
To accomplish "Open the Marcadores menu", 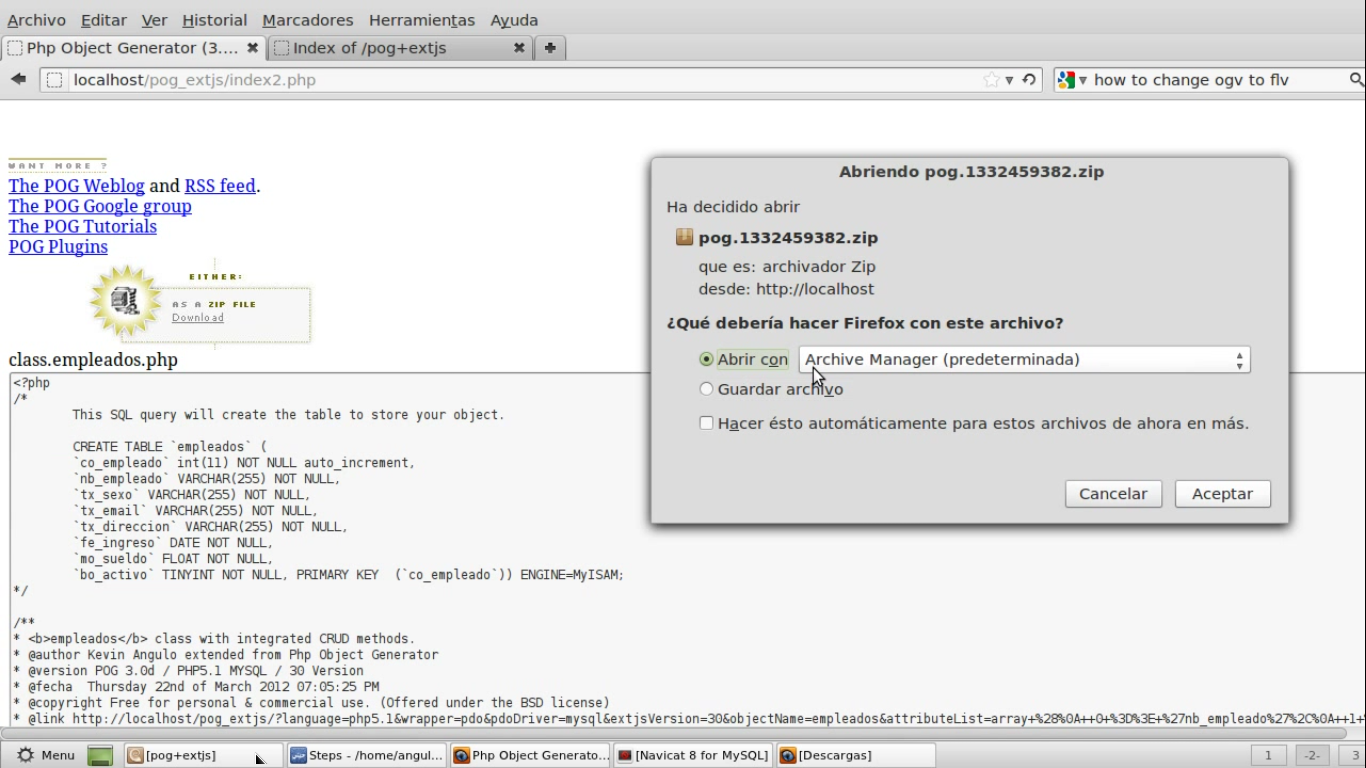I will [x=306, y=19].
